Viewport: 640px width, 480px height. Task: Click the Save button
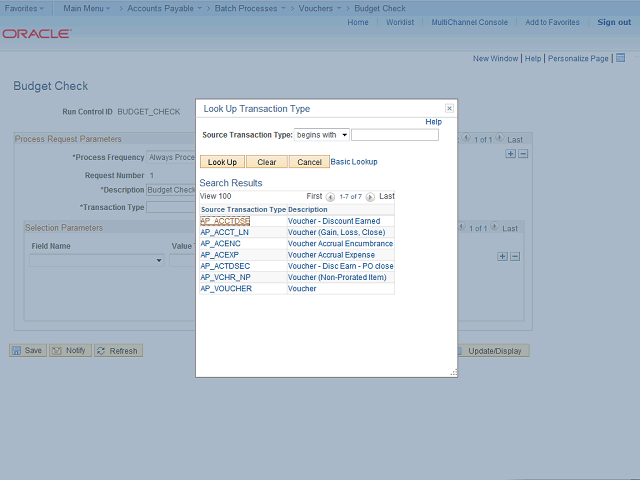tap(28, 350)
